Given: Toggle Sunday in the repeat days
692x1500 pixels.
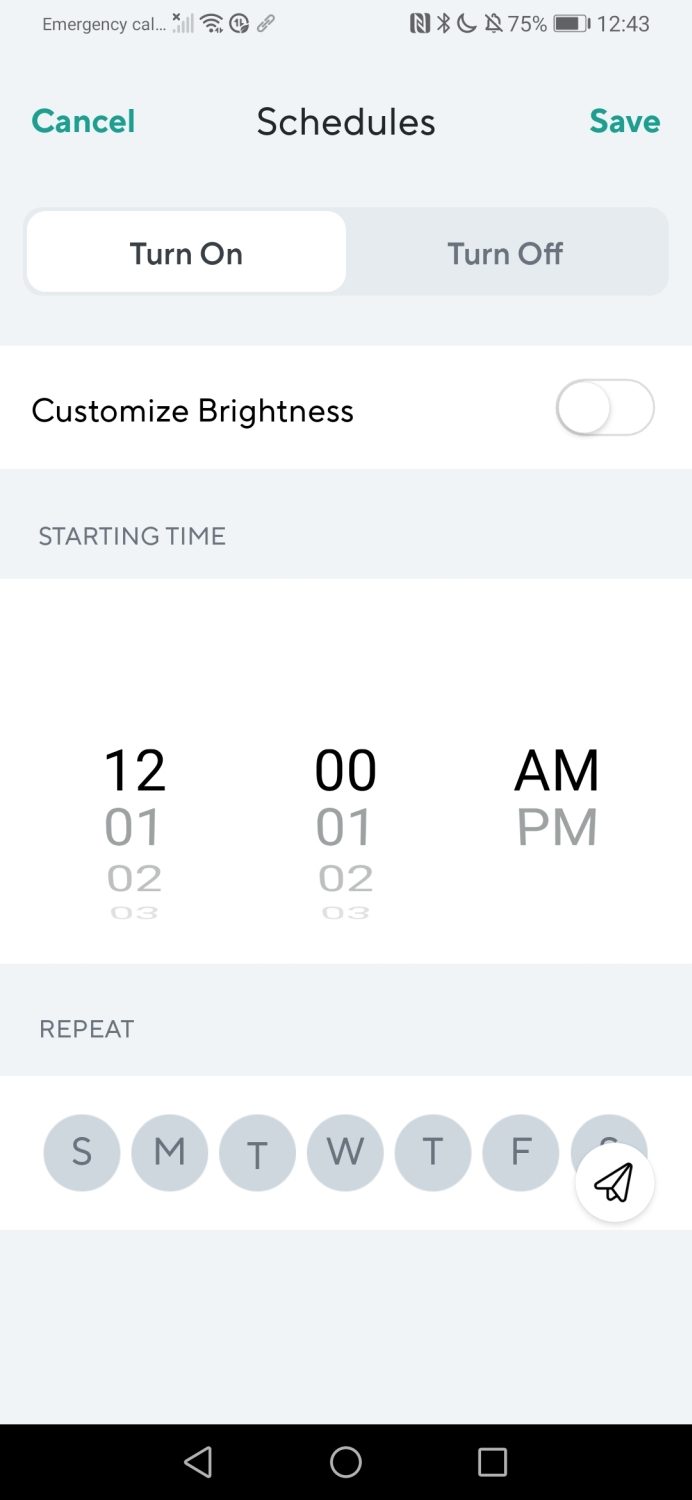Looking at the screenshot, I should click(82, 1153).
